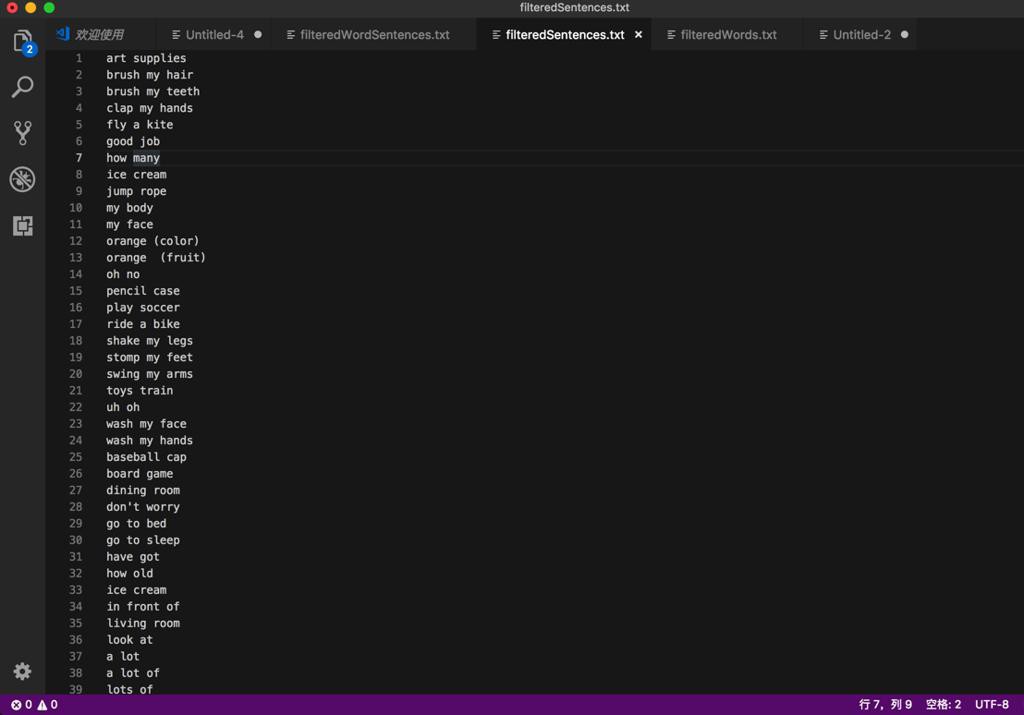Click line number 7 in gutter
The height and width of the screenshot is (715, 1024).
79,158
